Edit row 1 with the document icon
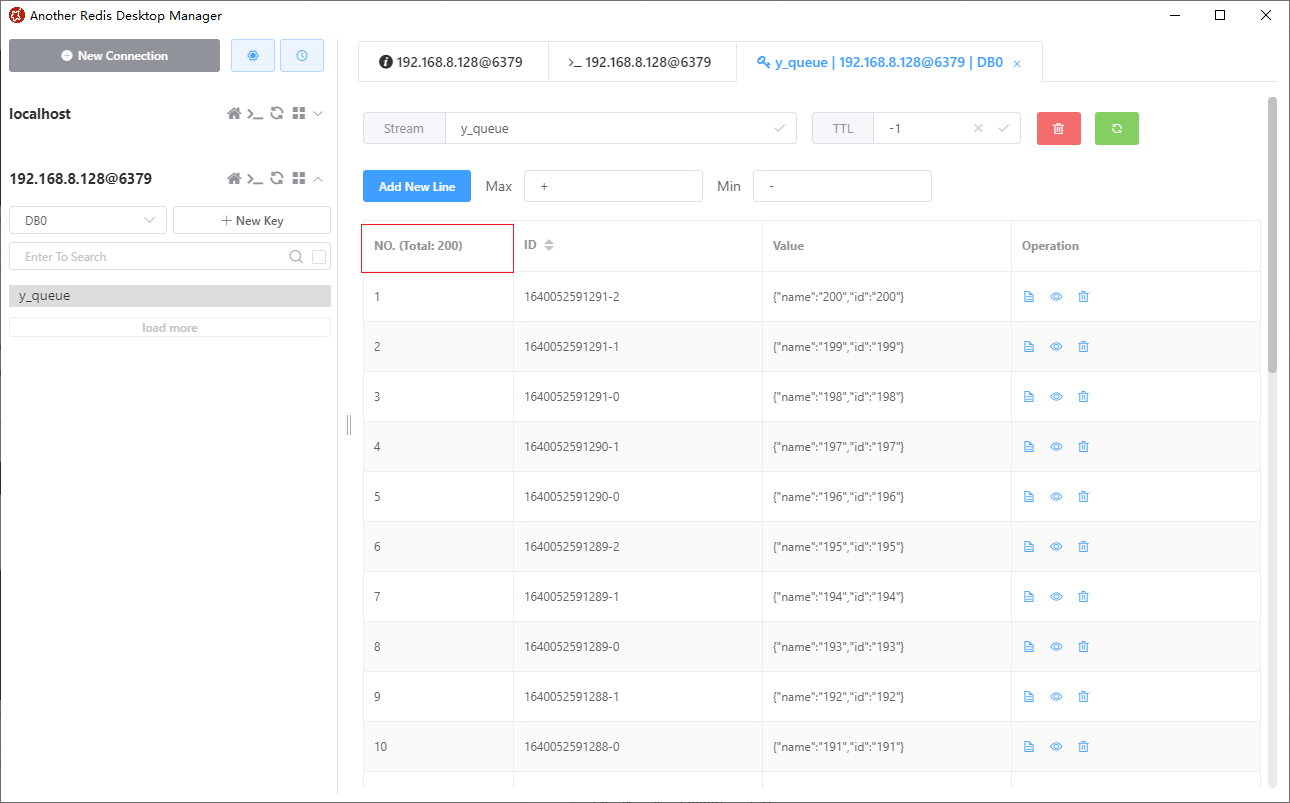This screenshot has width=1290, height=803. tap(1029, 296)
